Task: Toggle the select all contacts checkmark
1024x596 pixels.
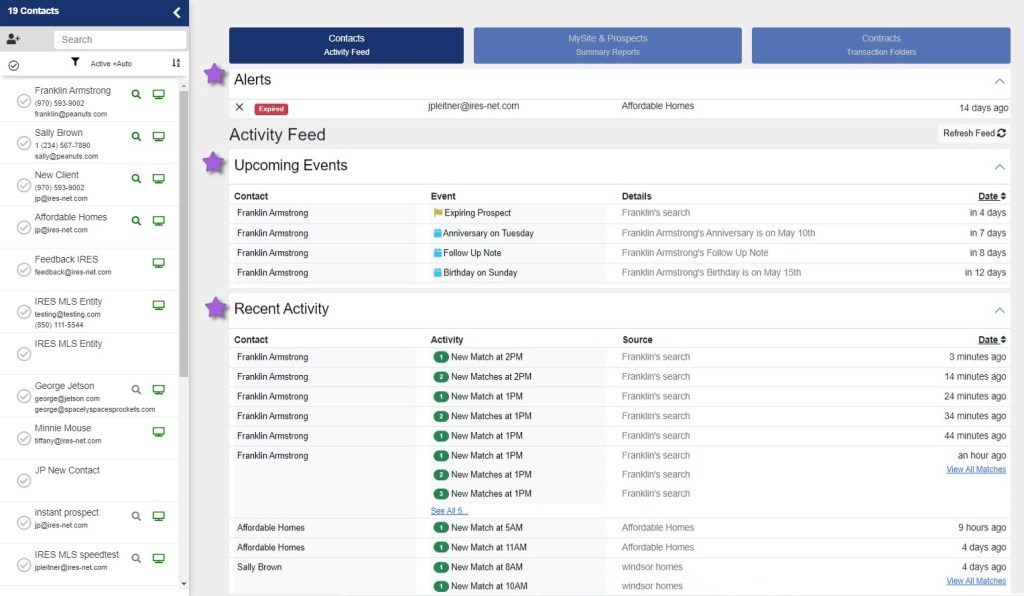Action: 14,65
